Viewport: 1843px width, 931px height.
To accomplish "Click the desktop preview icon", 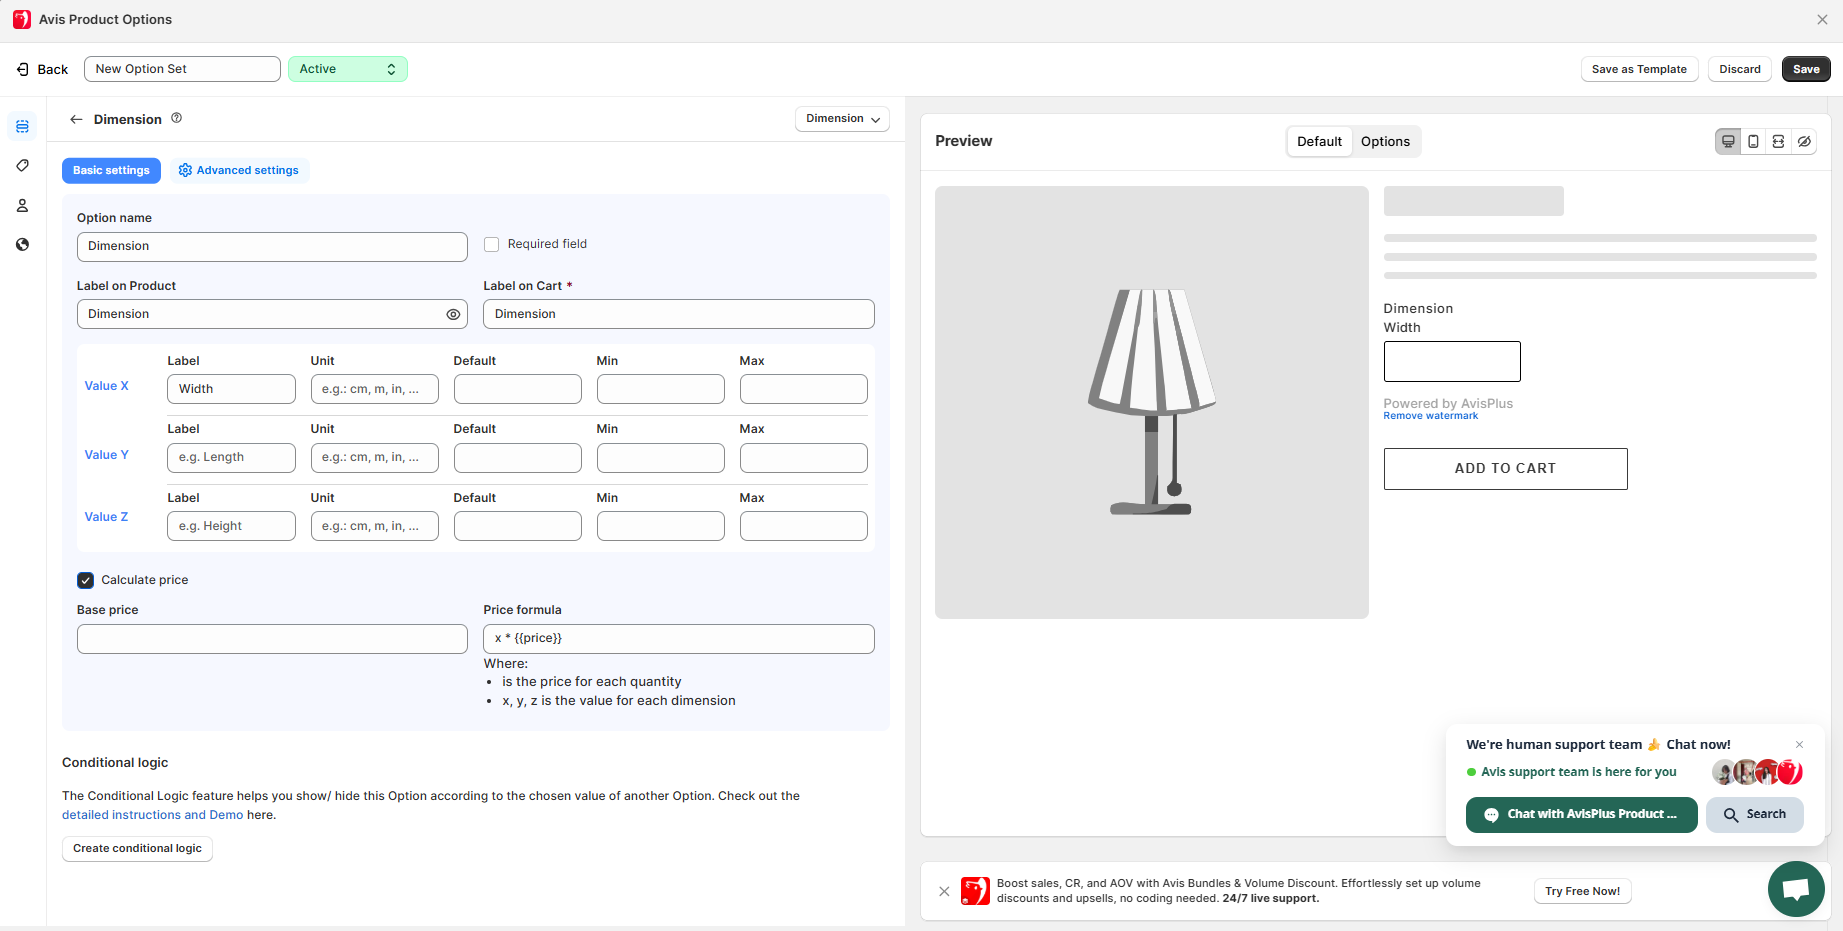I will (1728, 142).
